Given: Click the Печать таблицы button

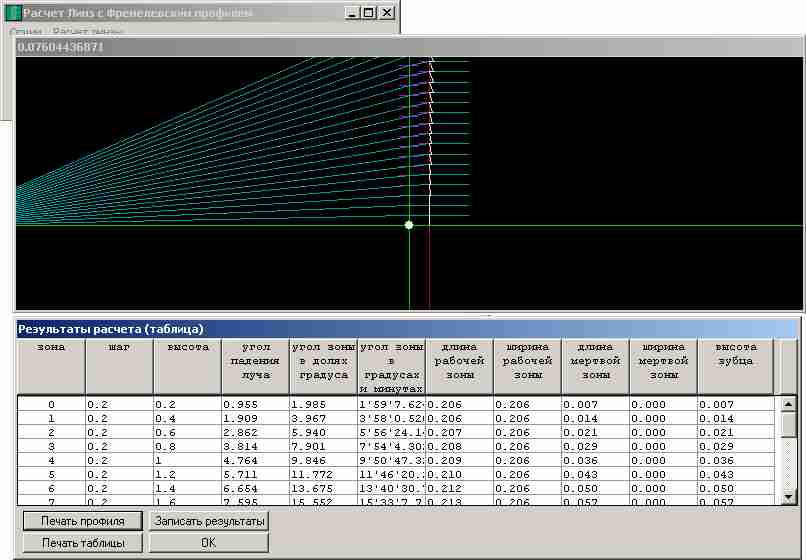Looking at the screenshot, I should click(84, 542).
